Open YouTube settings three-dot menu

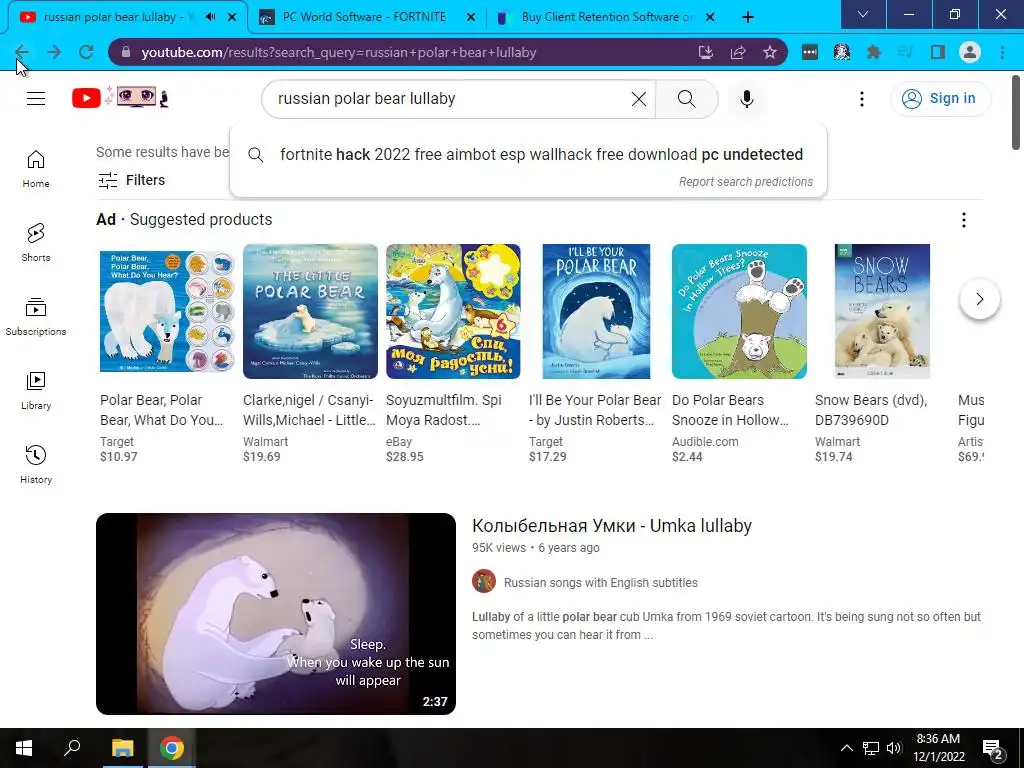[x=861, y=99]
